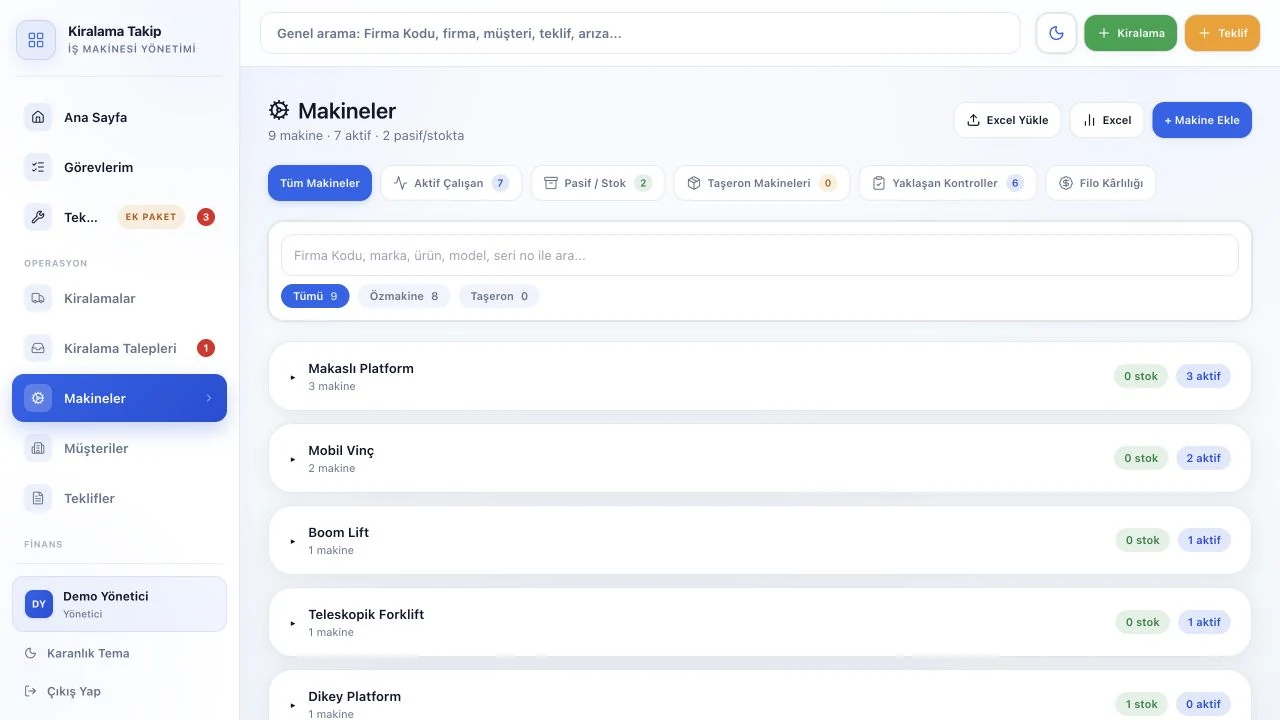
Task: Click the moon icon in the top bar
Action: [1056, 33]
